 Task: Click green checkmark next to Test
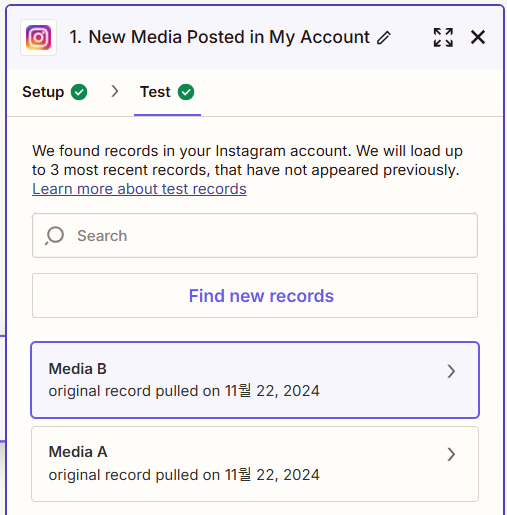pyautogui.click(x=186, y=92)
